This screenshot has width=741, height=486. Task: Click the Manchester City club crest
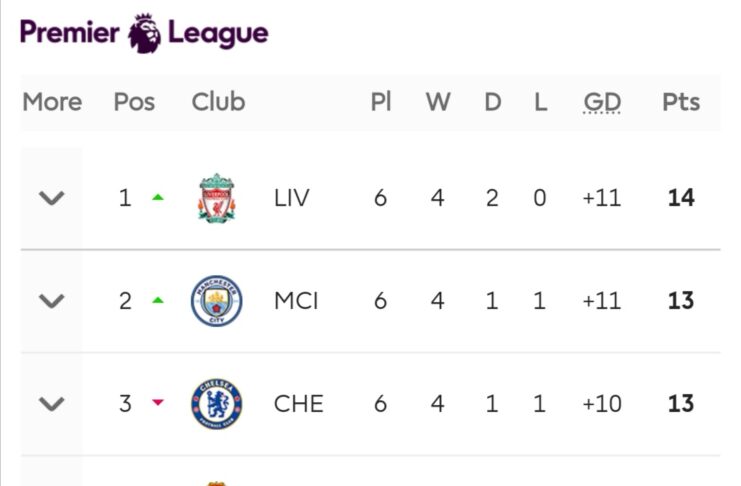pos(216,301)
